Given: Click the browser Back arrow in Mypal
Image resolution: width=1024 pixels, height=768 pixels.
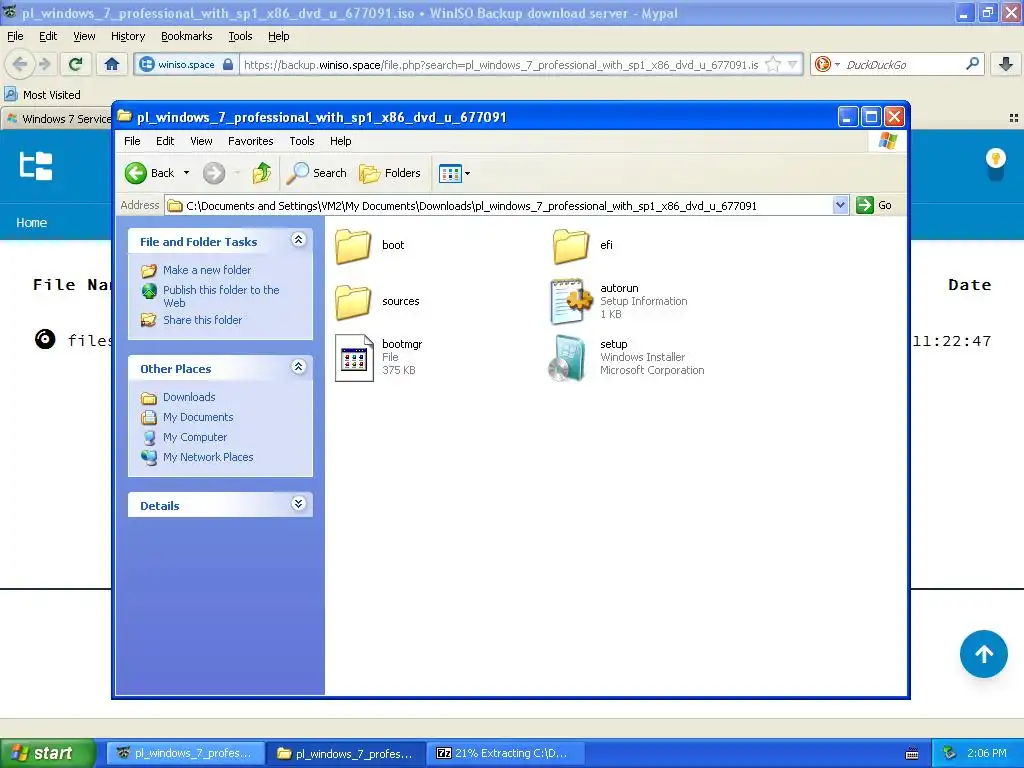Looking at the screenshot, I should pyautogui.click(x=20, y=64).
